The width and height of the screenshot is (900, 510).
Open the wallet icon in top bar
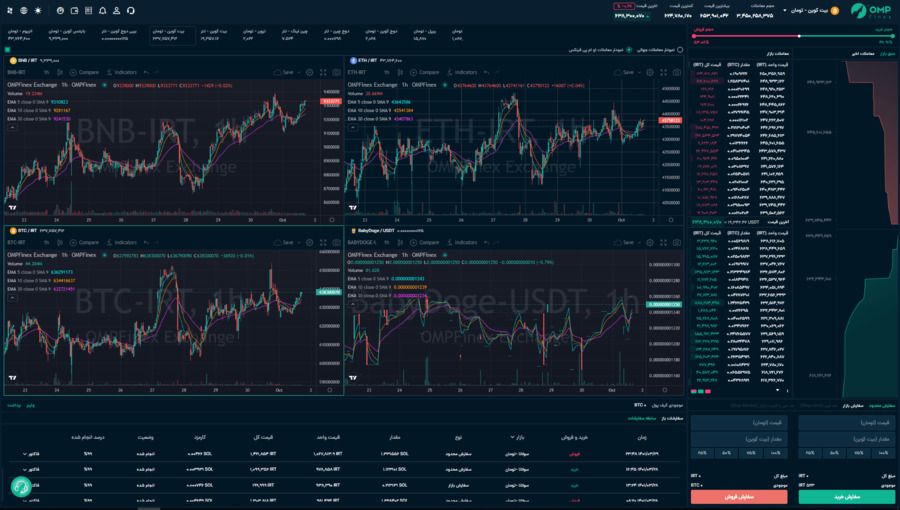tap(74, 10)
